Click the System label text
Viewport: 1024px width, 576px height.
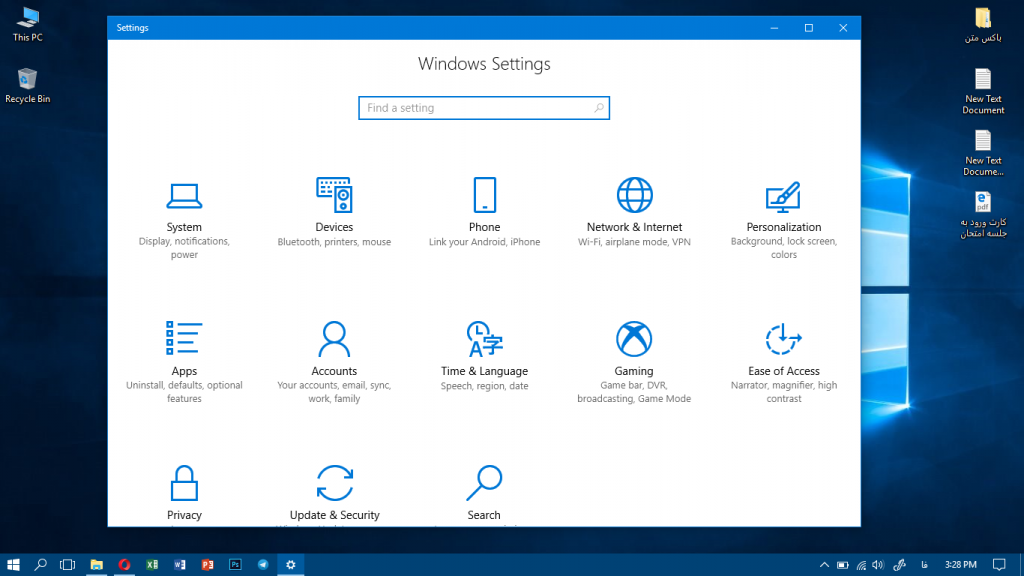point(184,227)
